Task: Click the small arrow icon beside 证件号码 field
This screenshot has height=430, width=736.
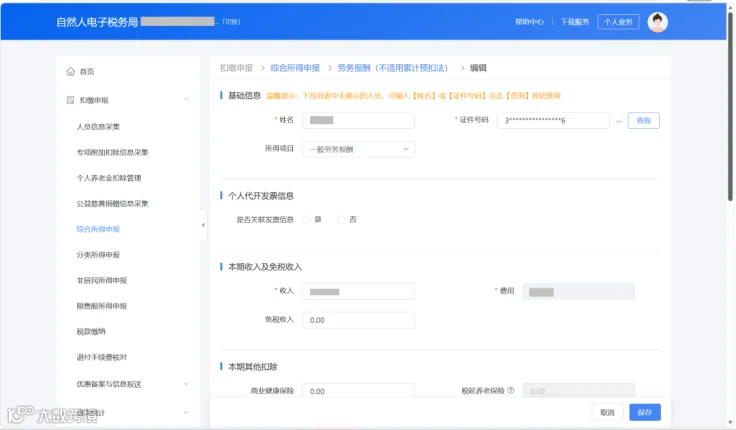Action: 619,121
